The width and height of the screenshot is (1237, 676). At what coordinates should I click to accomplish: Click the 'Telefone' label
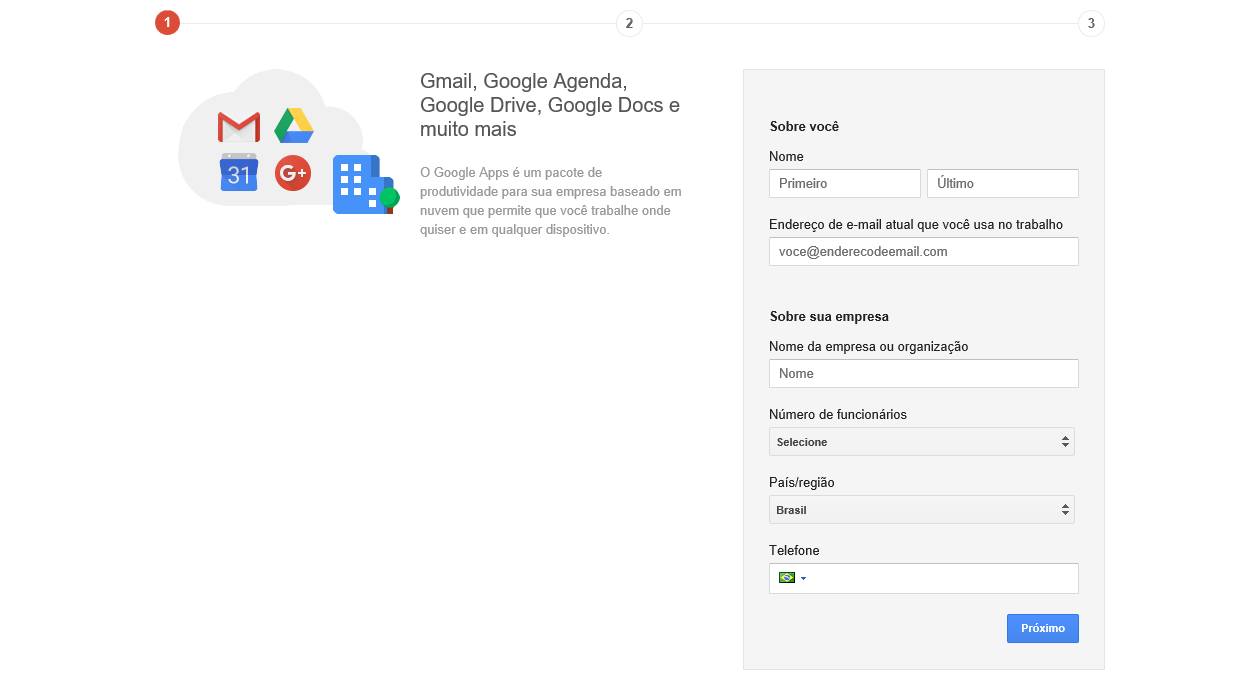pyautogui.click(x=794, y=550)
